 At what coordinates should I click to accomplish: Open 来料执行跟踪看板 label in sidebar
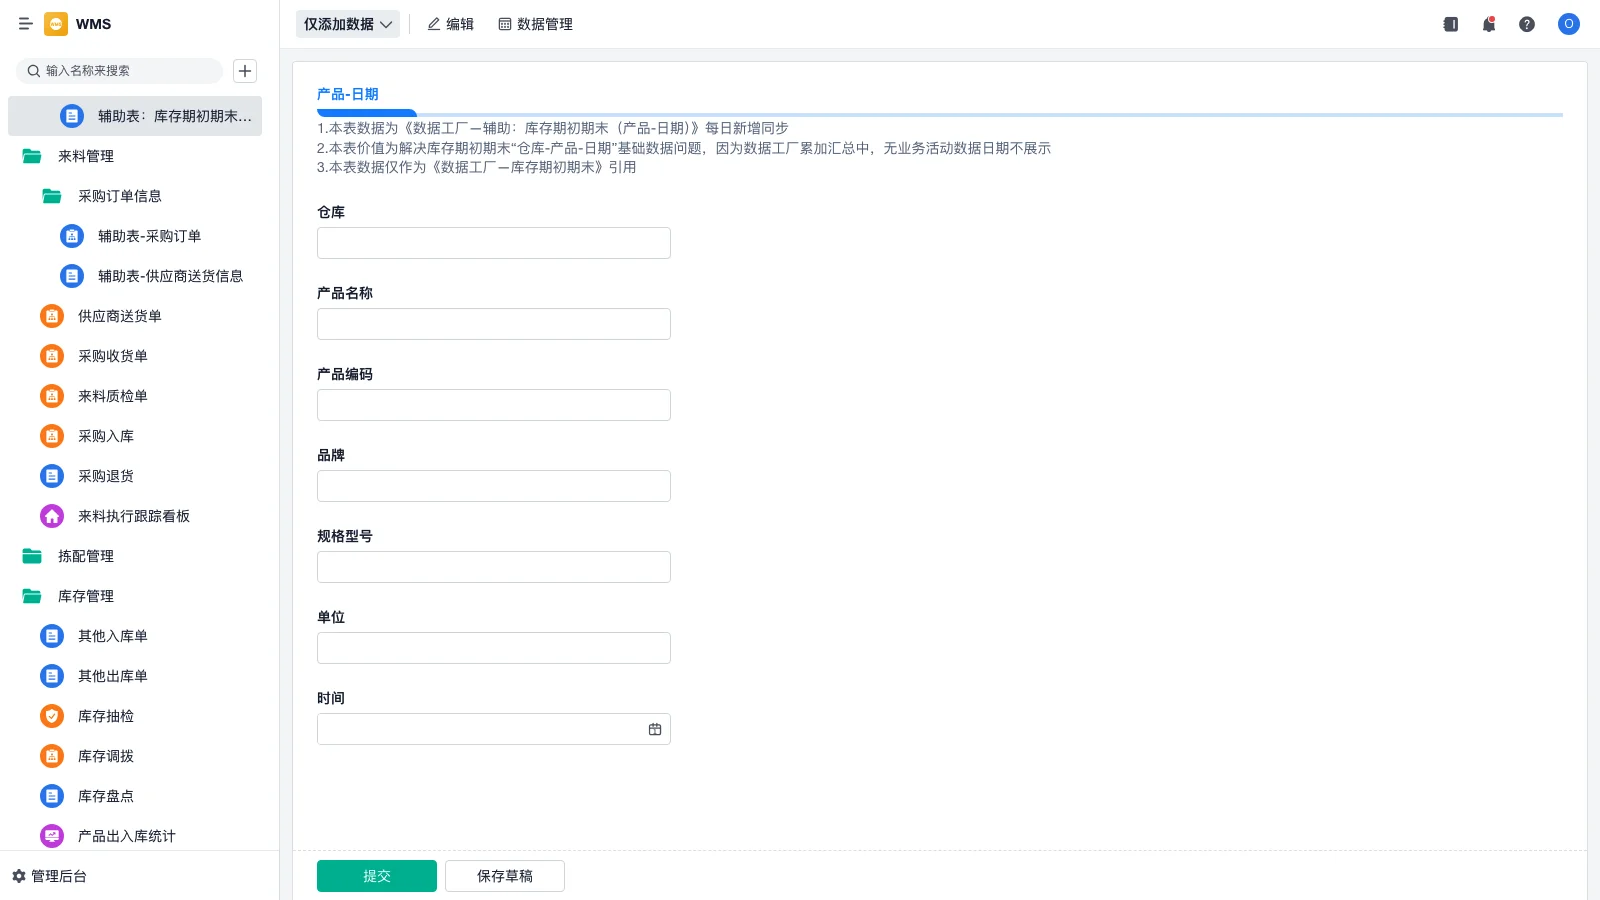coord(134,516)
